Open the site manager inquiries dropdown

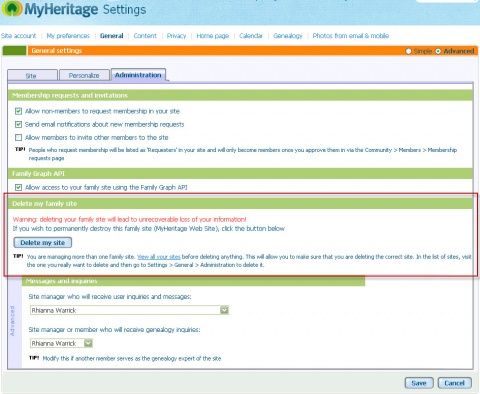coord(129,310)
